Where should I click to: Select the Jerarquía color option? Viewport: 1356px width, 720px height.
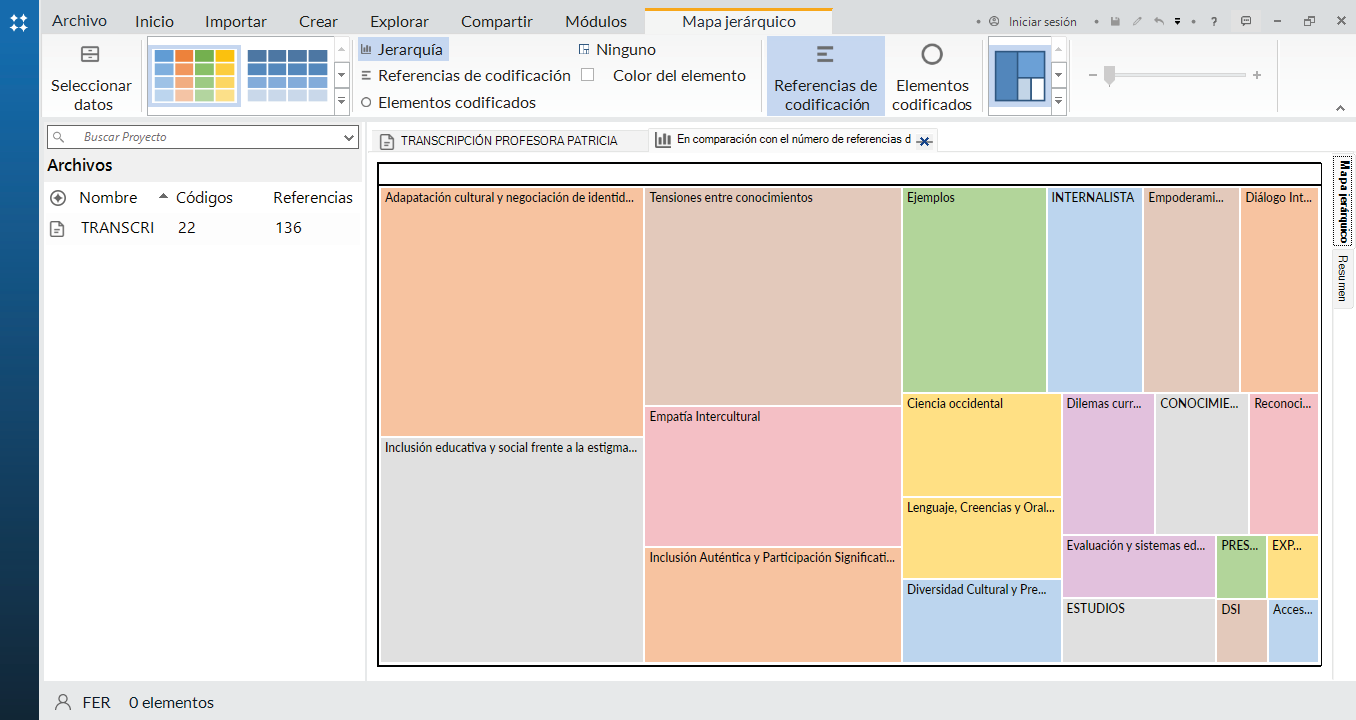click(402, 49)
